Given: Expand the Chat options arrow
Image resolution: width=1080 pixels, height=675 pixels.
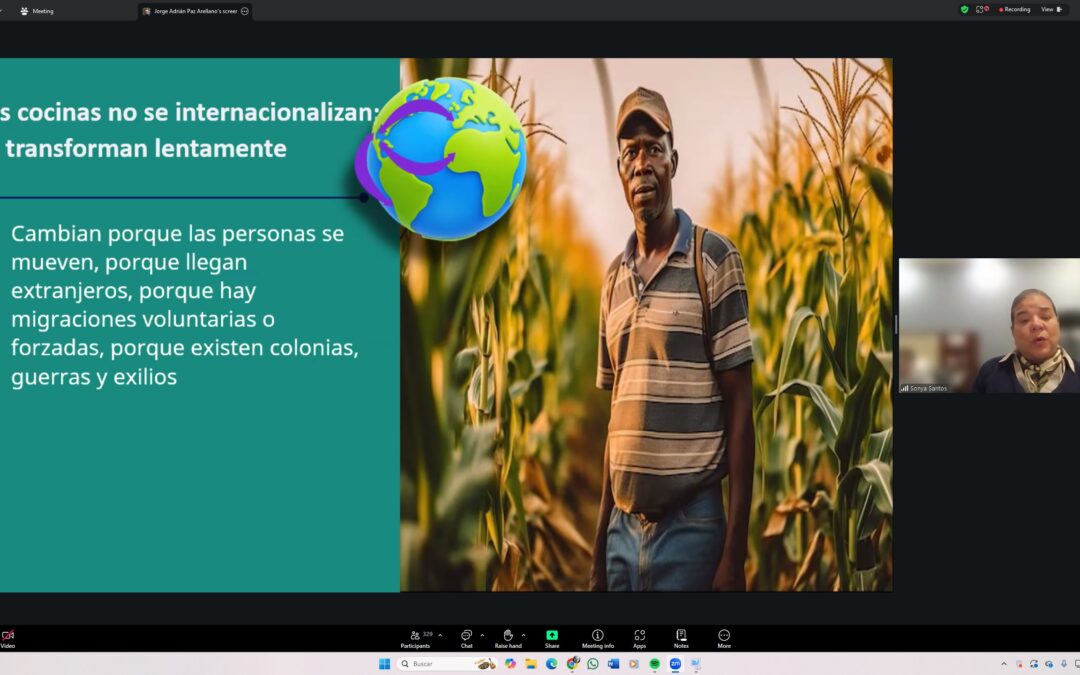Looking at the screenshot, I should tap(482, 635).
